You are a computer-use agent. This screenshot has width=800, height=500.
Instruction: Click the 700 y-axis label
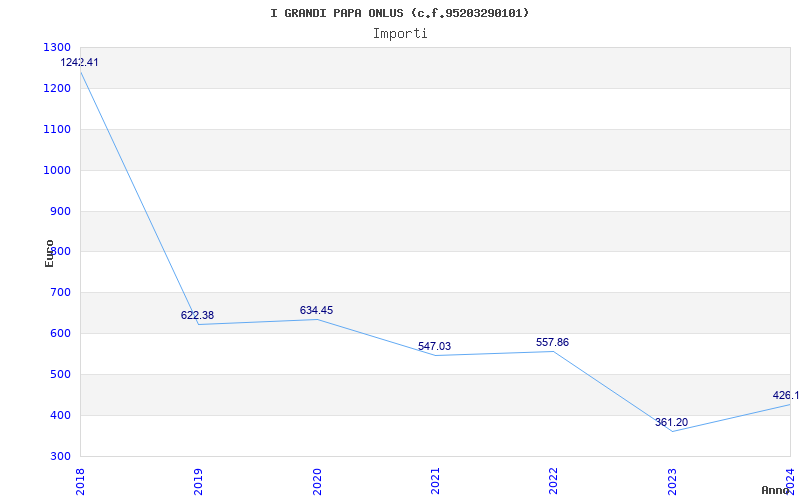(x=60, y=293)
